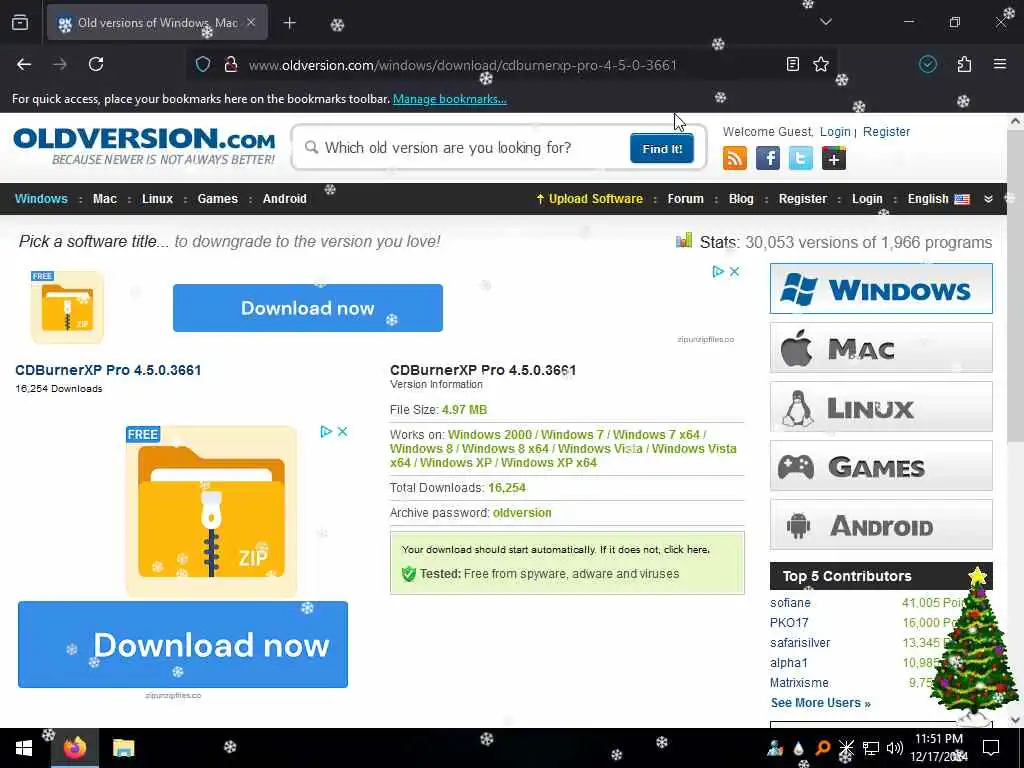Screen dimensions: 1024x768
Task: Click Upload Software in navigation bar
Action: pos(590,199)
